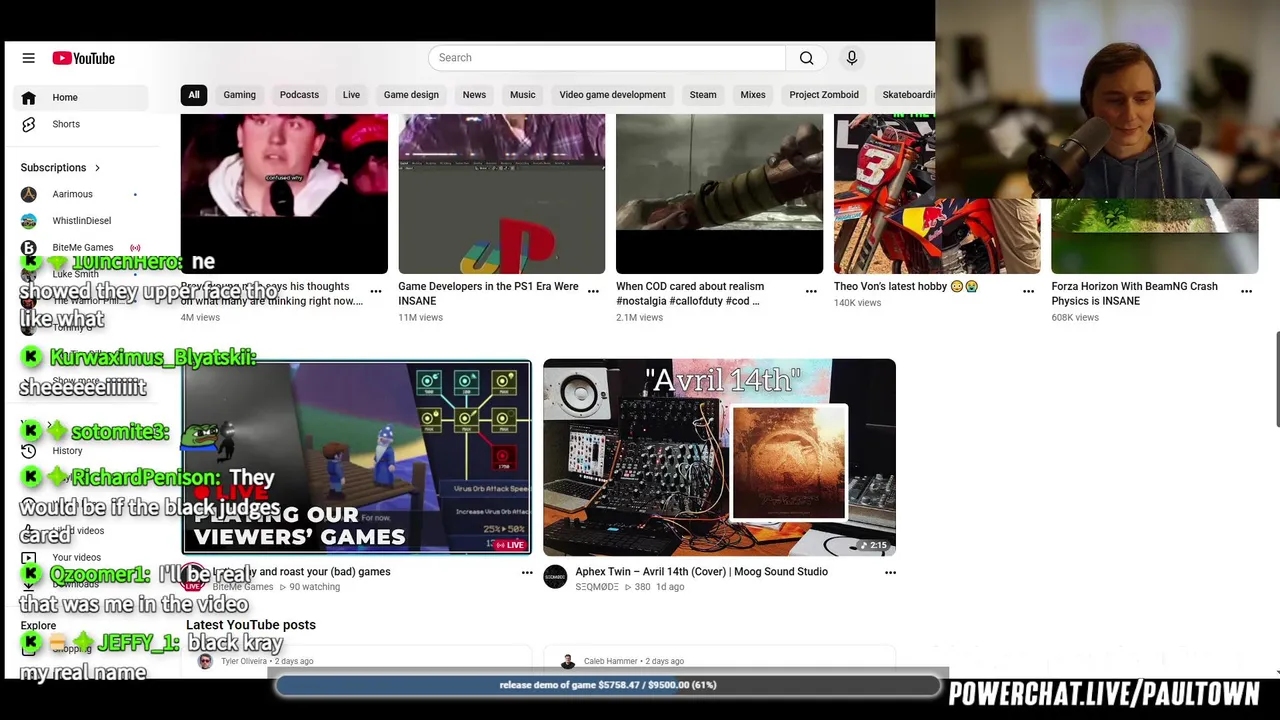Select the All filter chip
The width and height of the screenshot is (1280, 720).
pyautogui.click(x=194, y=95)
